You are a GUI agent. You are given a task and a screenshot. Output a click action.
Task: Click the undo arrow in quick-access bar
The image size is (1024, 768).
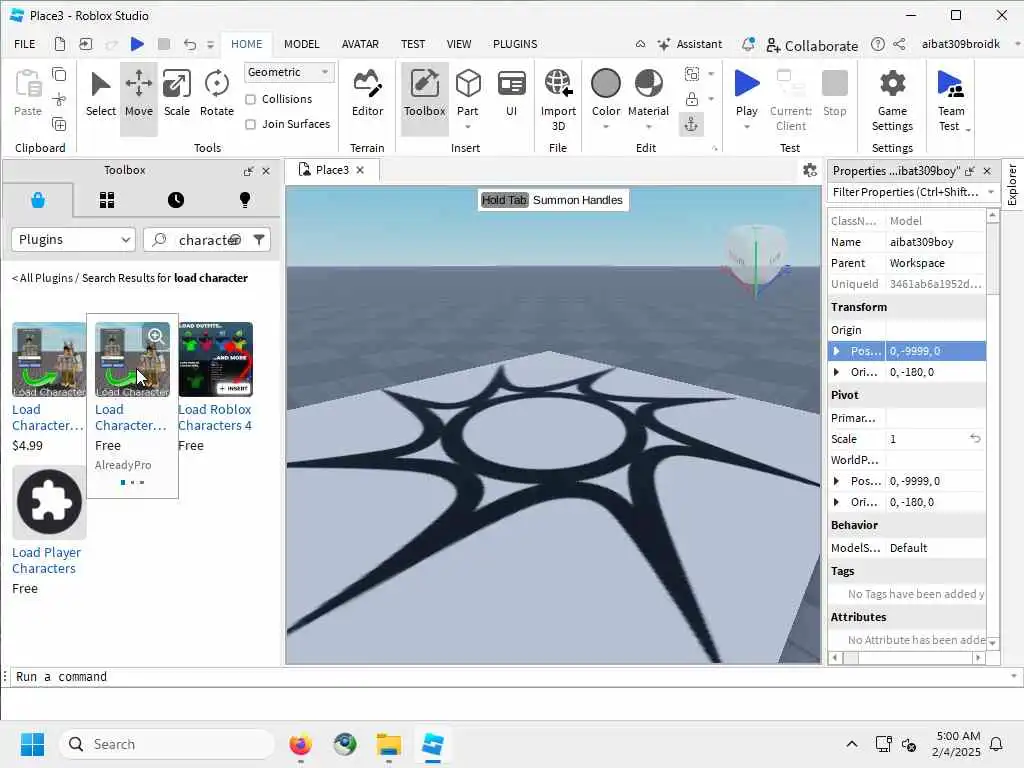coord(190,44)
